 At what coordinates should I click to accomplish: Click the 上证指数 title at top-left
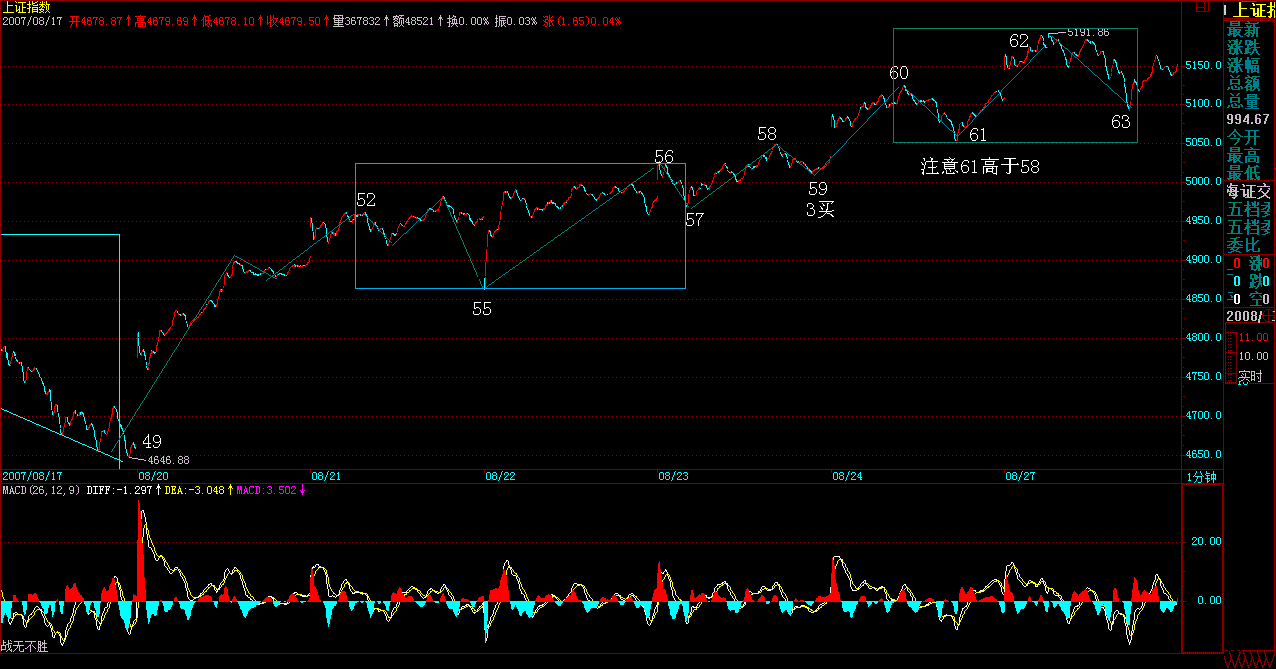pyautogui.click(x=24, y=7)
